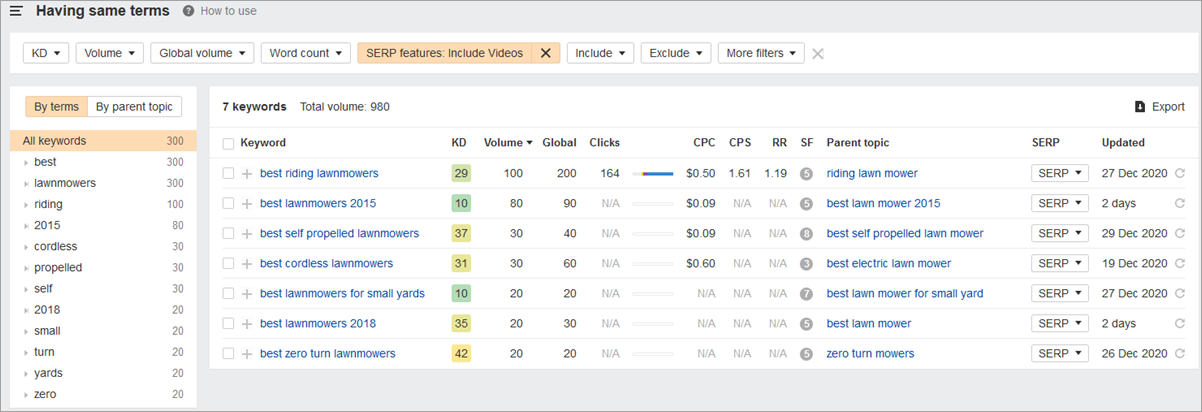Select the cordless term in the sidebar
This screenshot has height=412, width=1202.
[x=55, y=246]
